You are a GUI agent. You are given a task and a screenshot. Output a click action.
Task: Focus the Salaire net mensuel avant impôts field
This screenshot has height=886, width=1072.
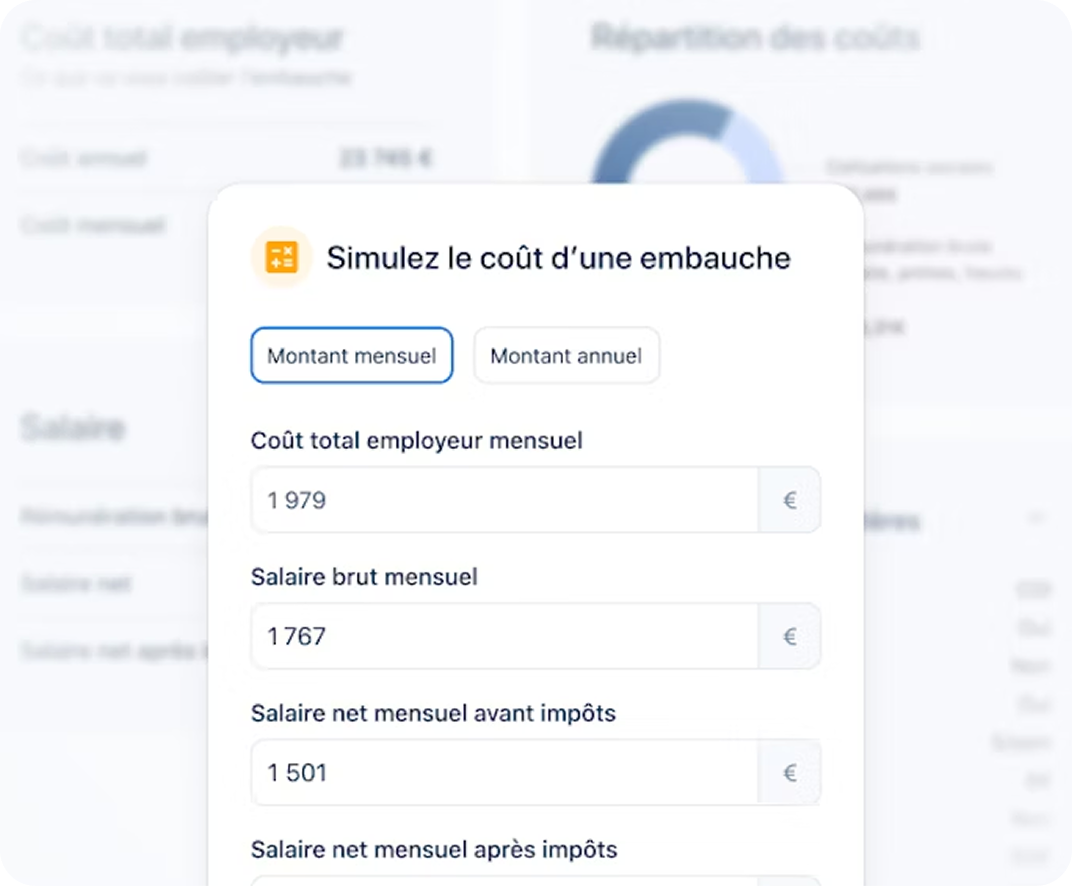pos(505,773)
